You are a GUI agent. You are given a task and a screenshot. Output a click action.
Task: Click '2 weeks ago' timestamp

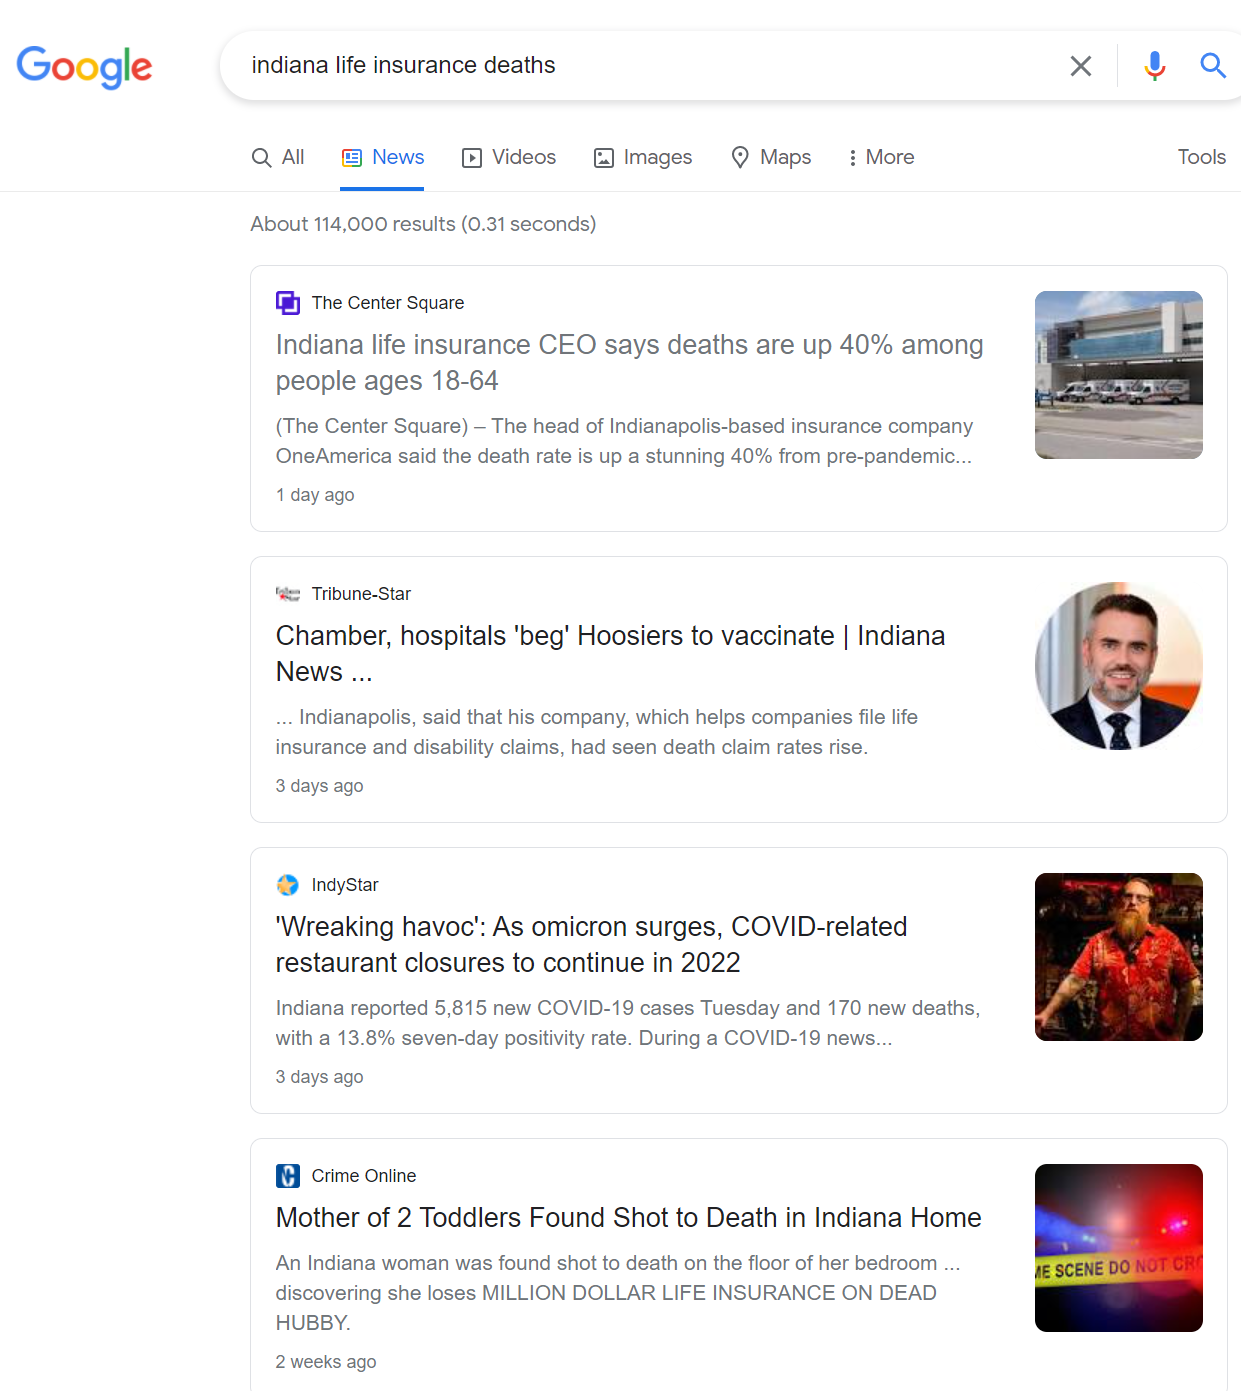pyautogui.click(x=326, y=1362)
